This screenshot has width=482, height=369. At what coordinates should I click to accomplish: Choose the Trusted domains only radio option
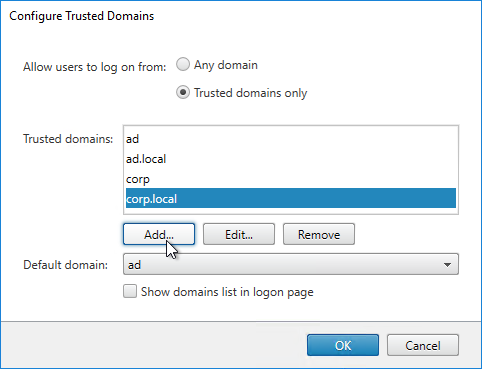point(183,92)
